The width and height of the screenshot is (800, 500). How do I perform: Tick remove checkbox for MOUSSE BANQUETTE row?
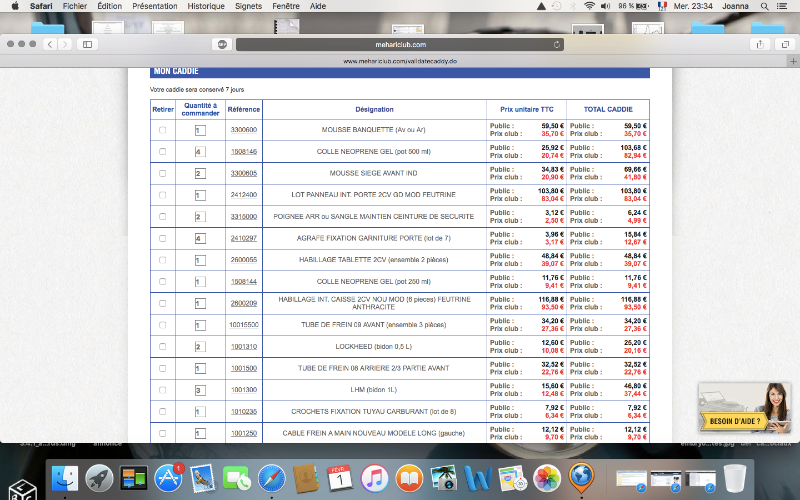click(x=162, y=130)
